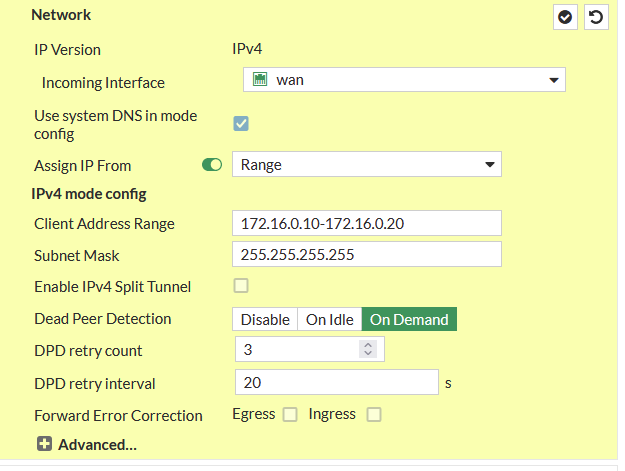Click the DPD retry count field
625x471 pixels.
(310, 349)
